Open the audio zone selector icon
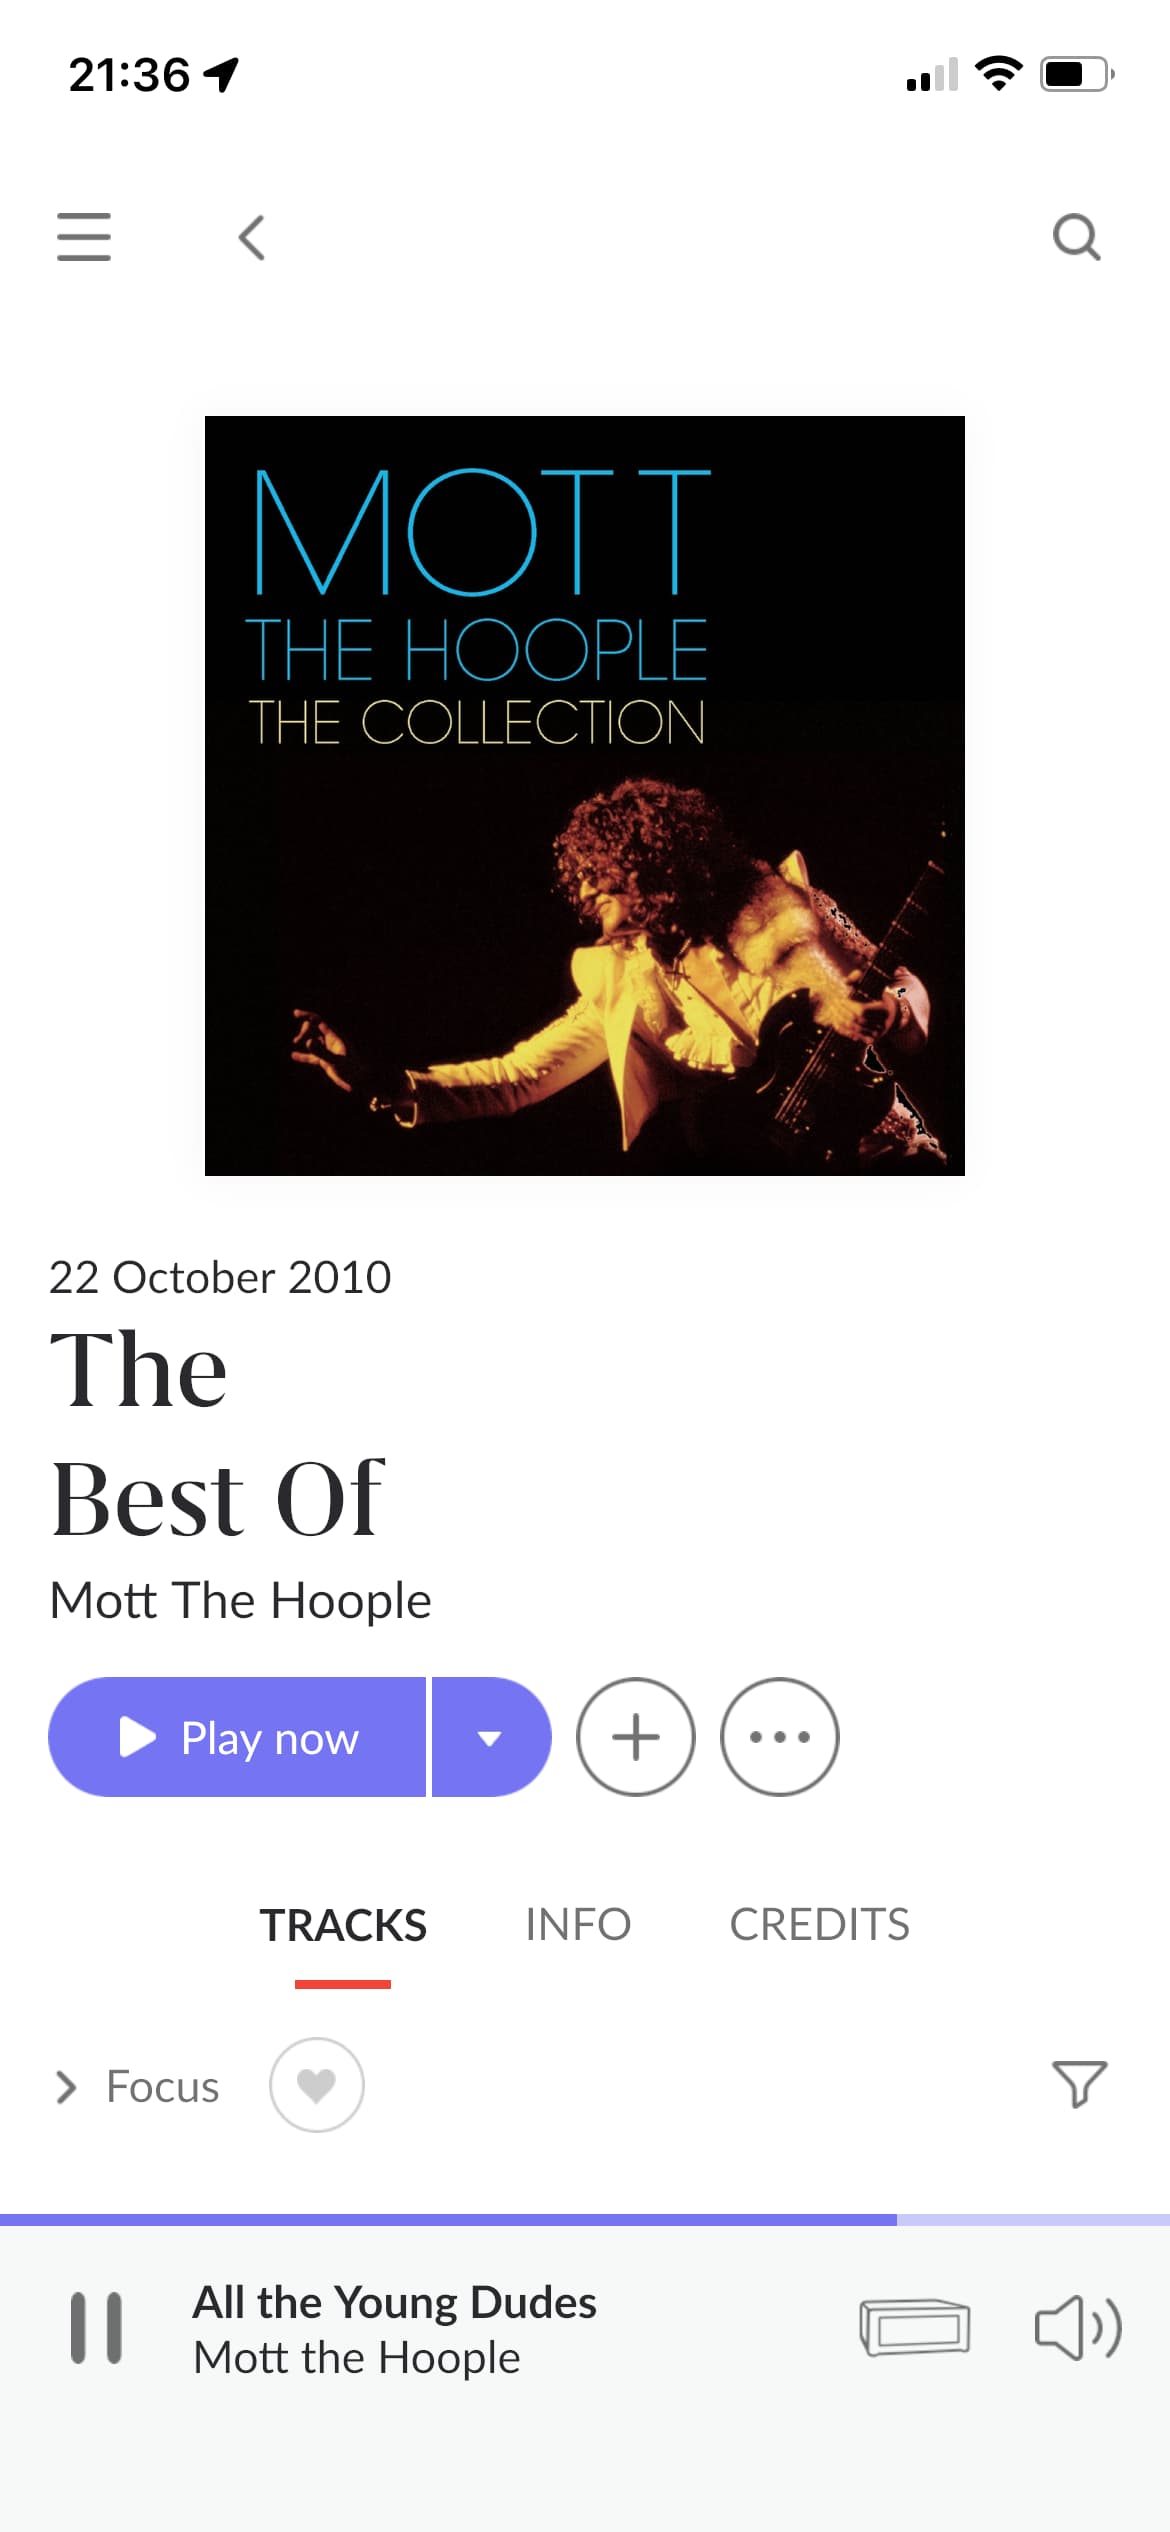 click(x=915, y=2327)
